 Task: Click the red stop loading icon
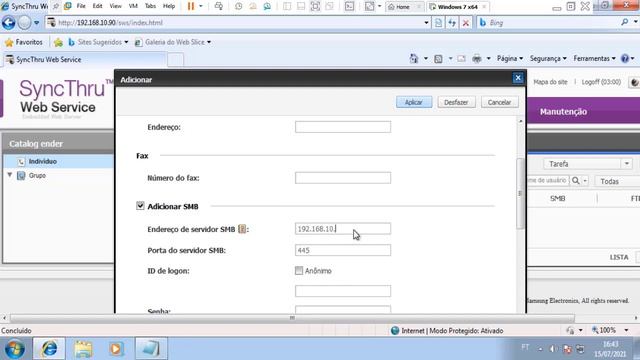click(x=465, y=23)
